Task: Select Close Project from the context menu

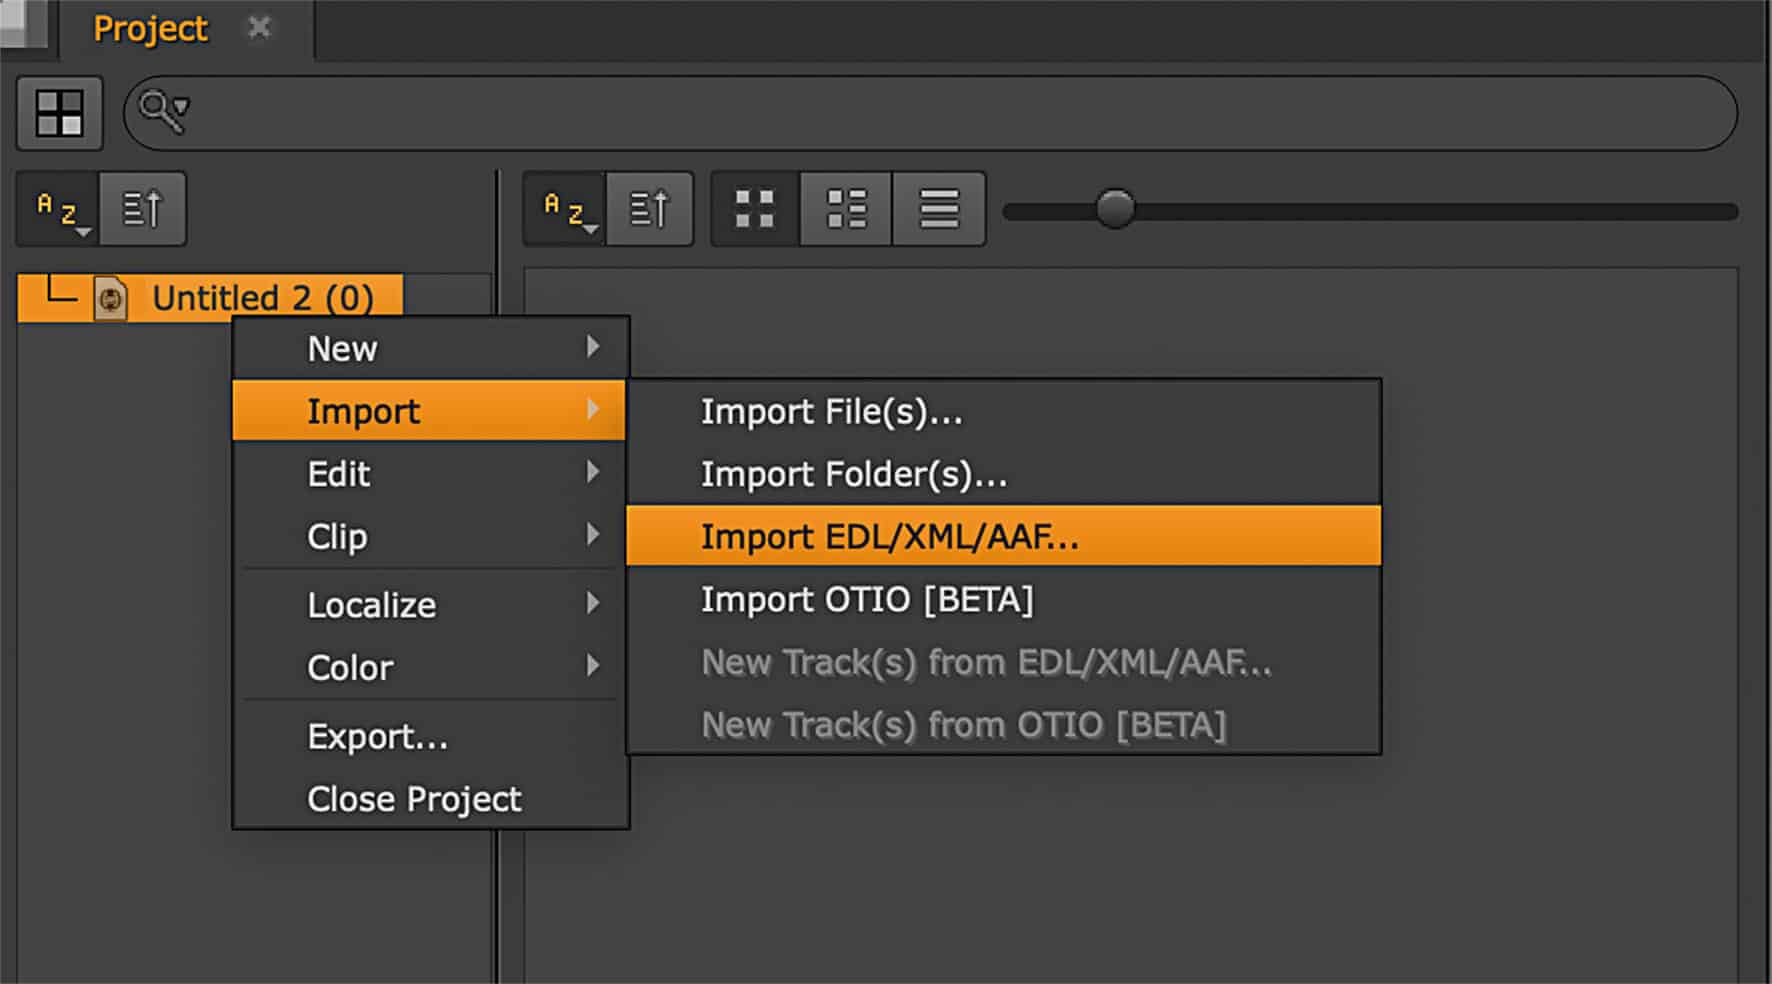Action: 413,798
